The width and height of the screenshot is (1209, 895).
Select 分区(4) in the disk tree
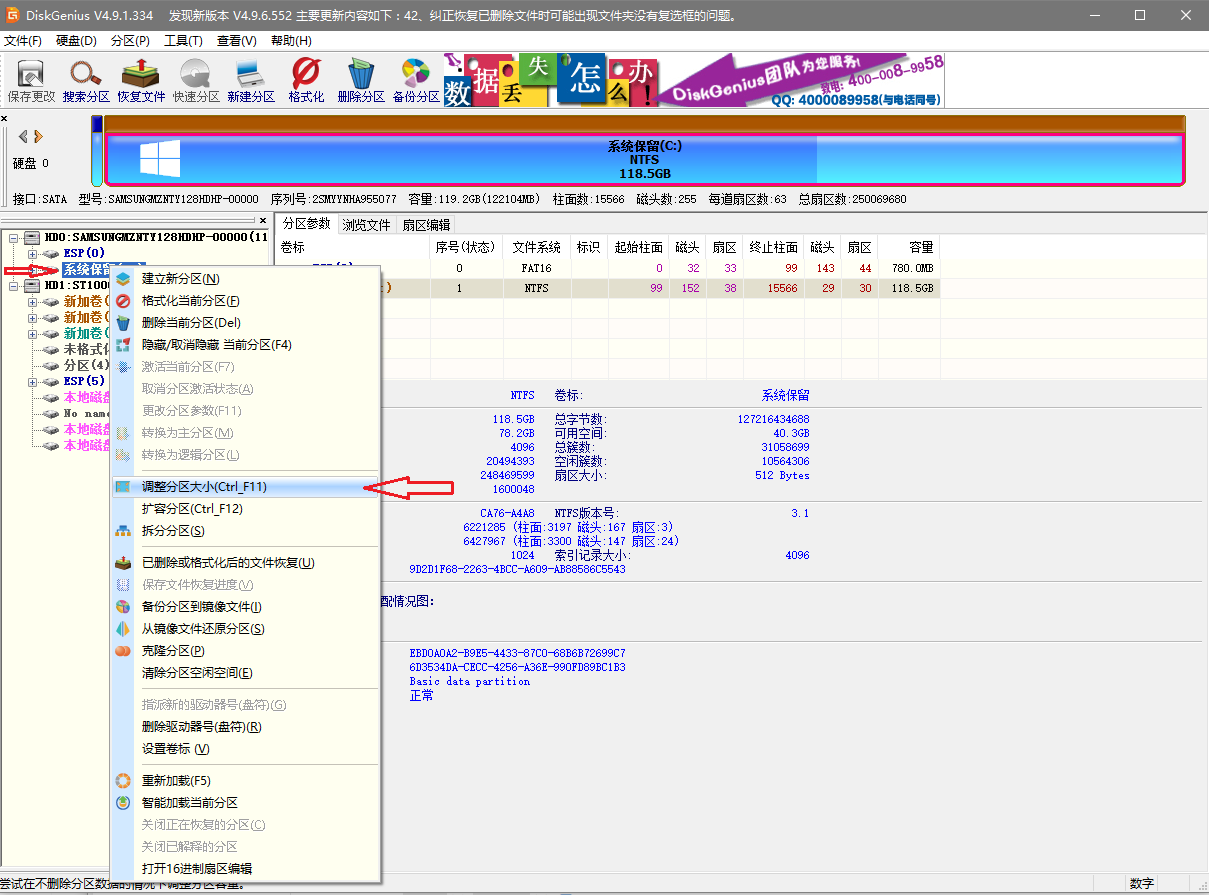[x=86, y=365]
